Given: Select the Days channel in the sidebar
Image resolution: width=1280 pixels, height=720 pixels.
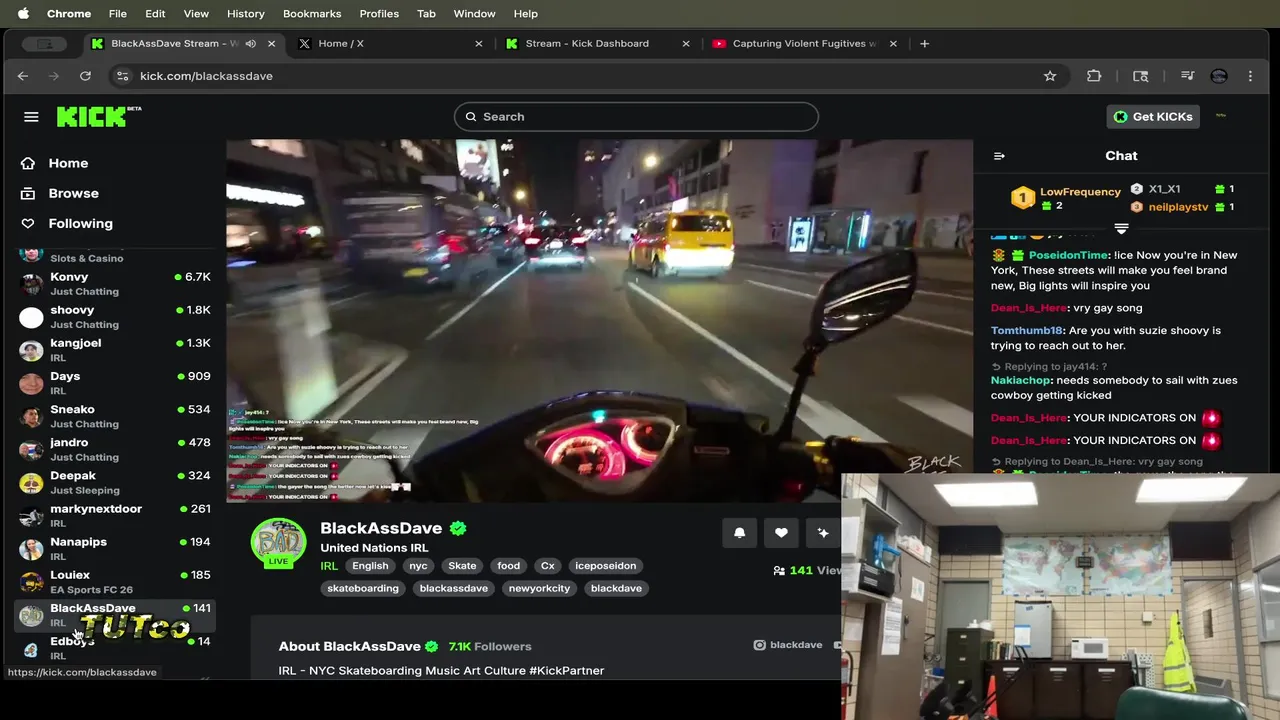Looking at the screenshot, I should pyautogui.click(x=116, y=383).
